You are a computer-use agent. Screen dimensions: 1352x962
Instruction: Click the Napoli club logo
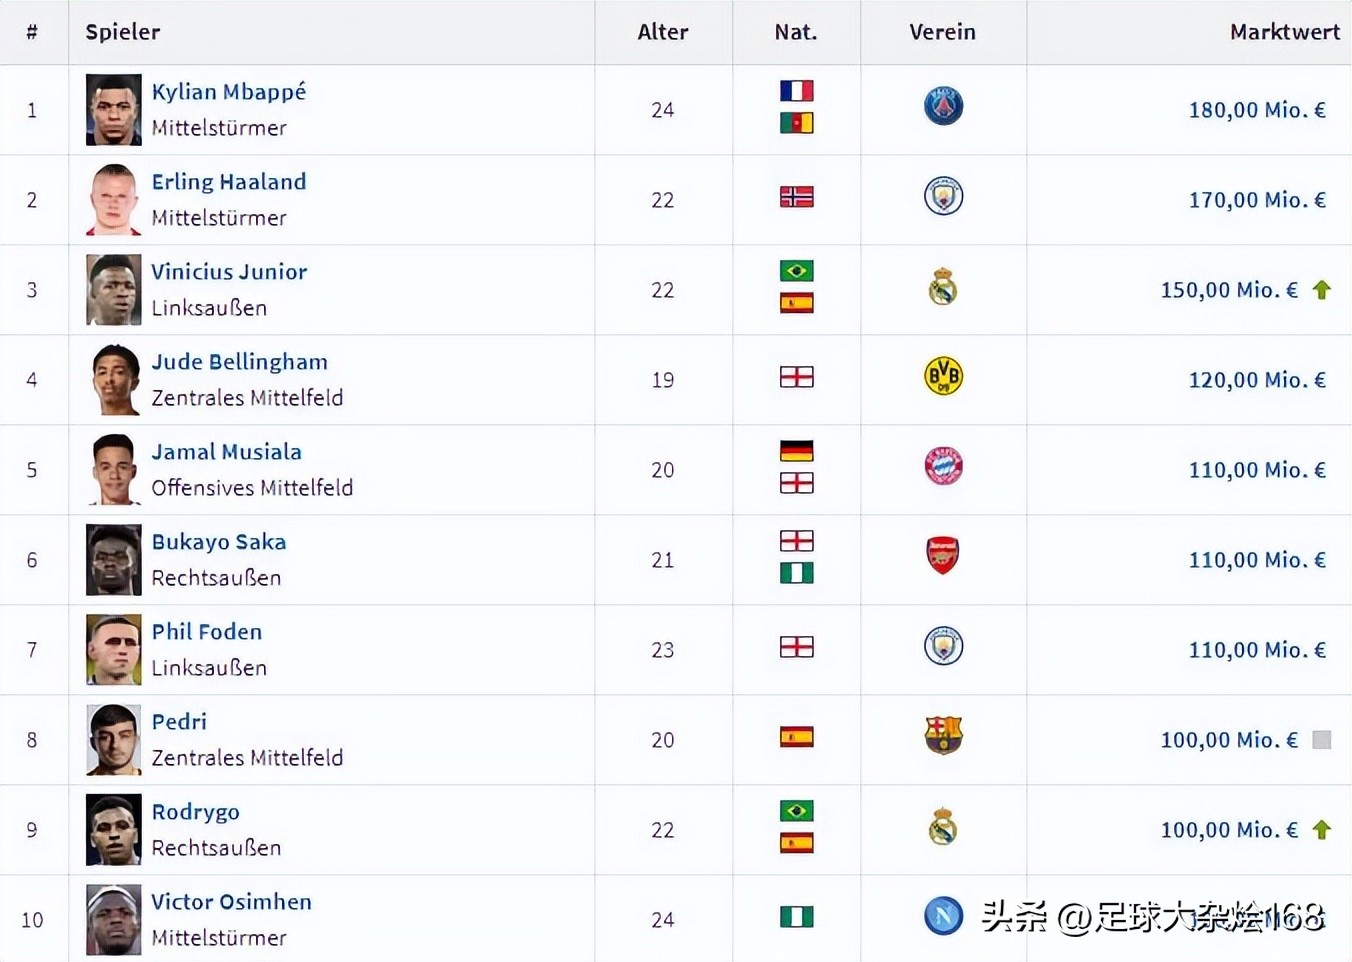tap(943, 916)
